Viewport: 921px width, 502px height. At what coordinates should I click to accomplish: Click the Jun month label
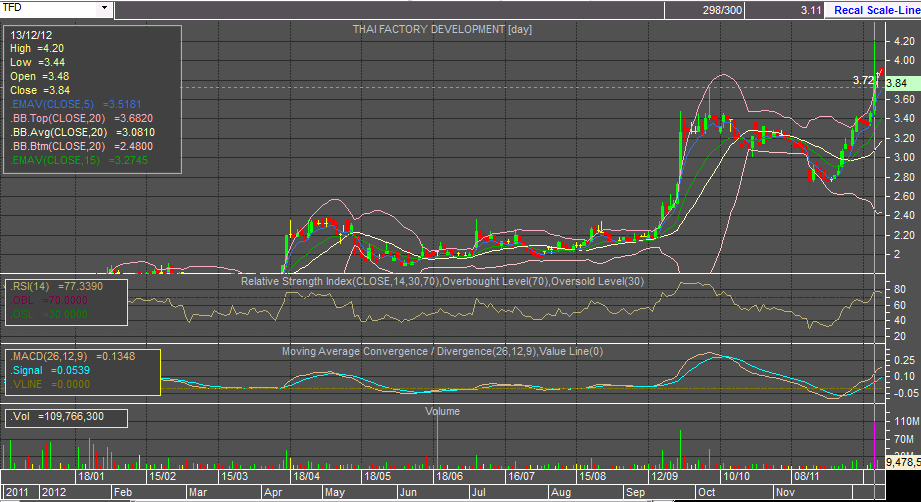tap(408, 492)
